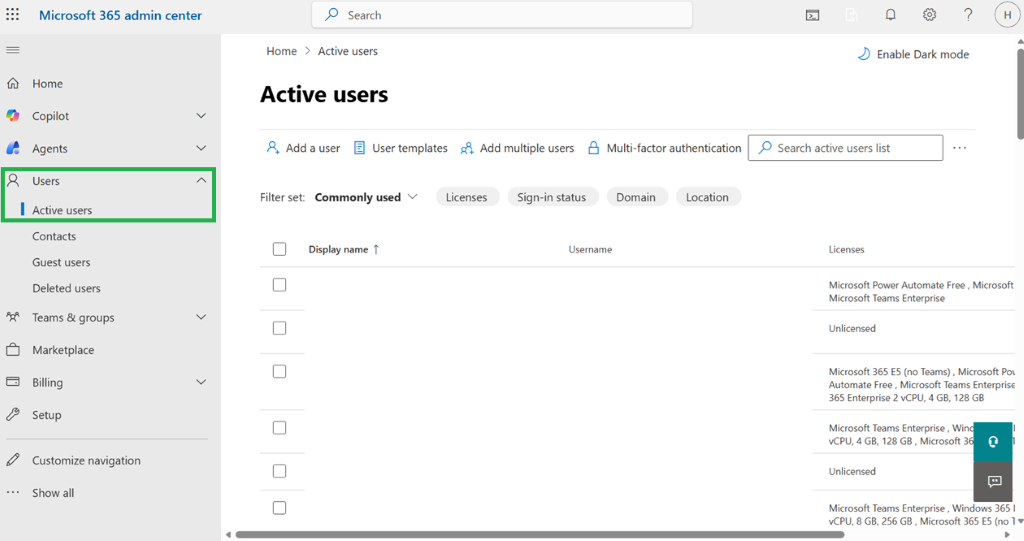Click the Customize navigation pencil icon
This screenshot has width=1024, height=541.
(x=12, y=460)
